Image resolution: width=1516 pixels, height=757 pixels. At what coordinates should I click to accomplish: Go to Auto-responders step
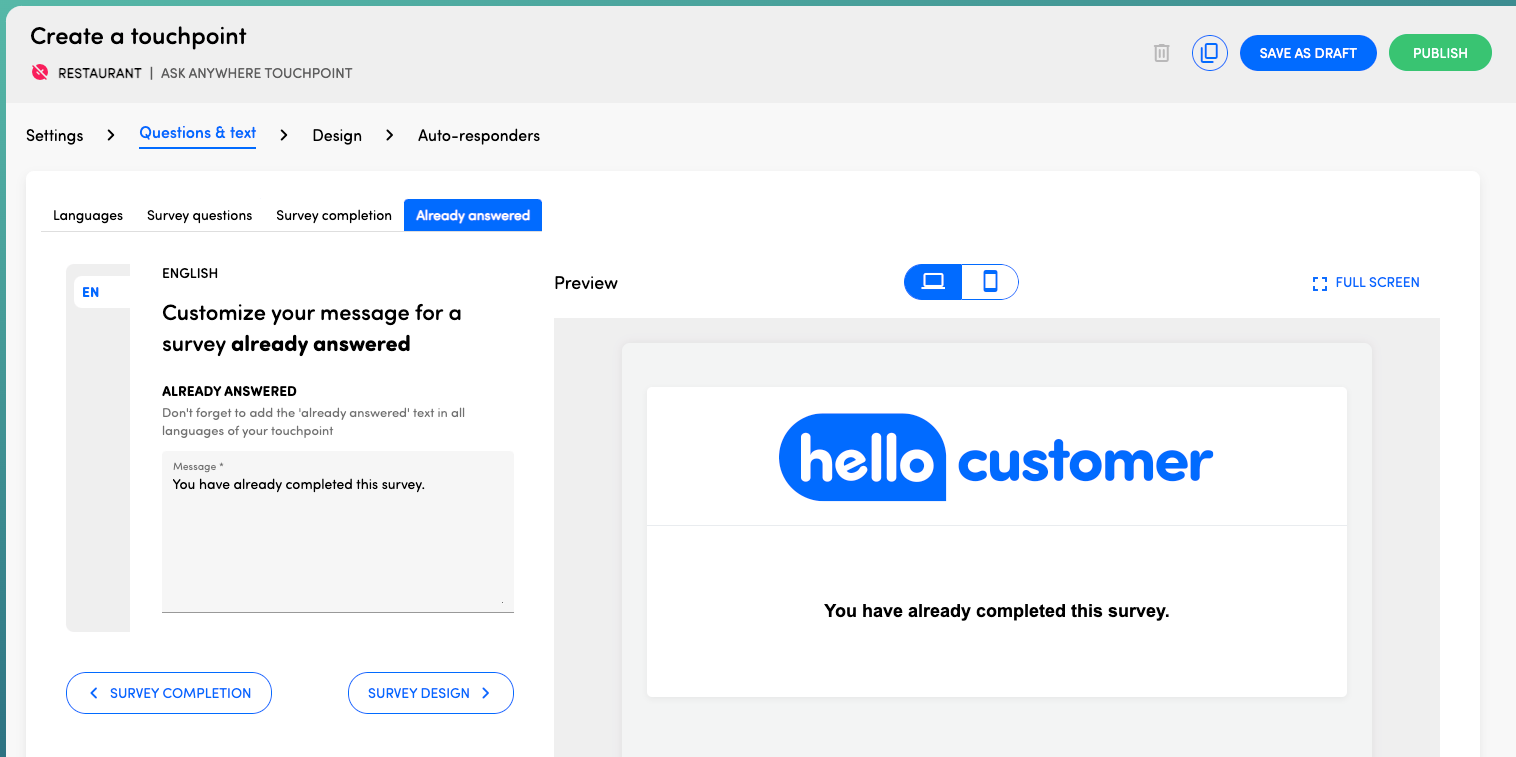[479, 135]
